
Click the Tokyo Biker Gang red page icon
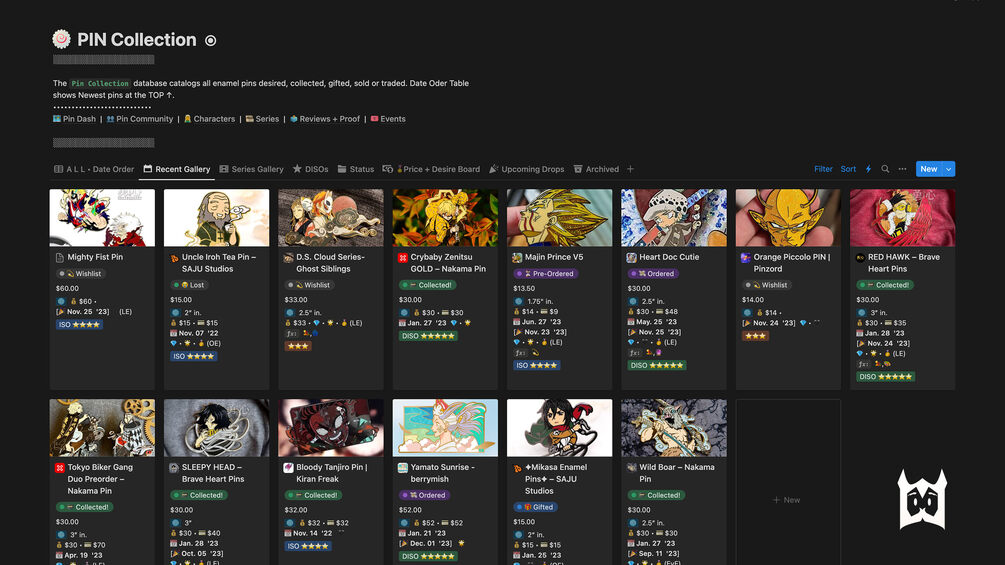pyautogui.click(x=60, y=468)
